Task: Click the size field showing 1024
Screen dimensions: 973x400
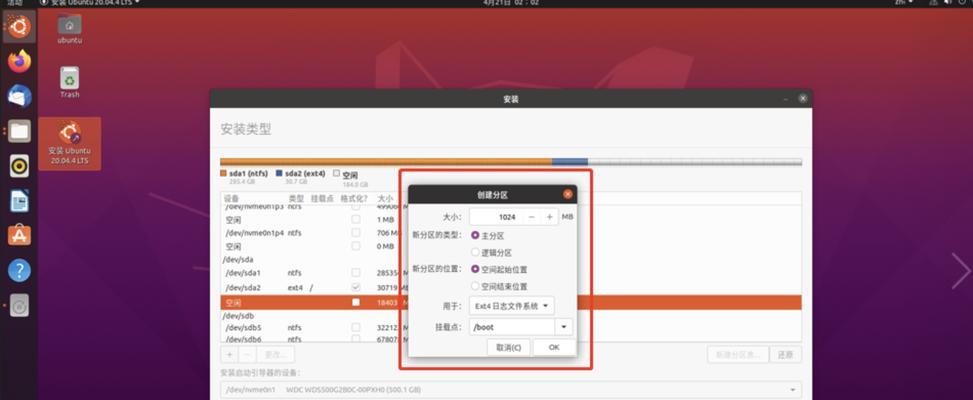Action: click(496, 217)
